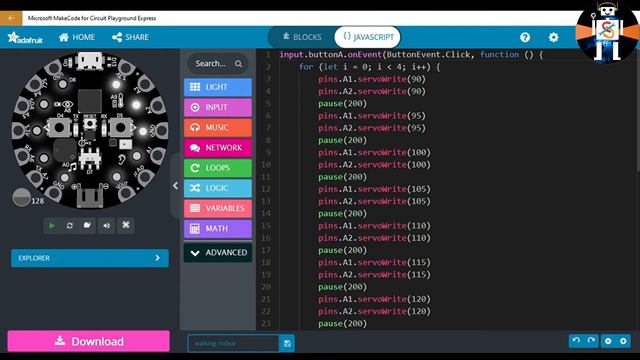Start the simulator with the play button

(x=51, y=225)
